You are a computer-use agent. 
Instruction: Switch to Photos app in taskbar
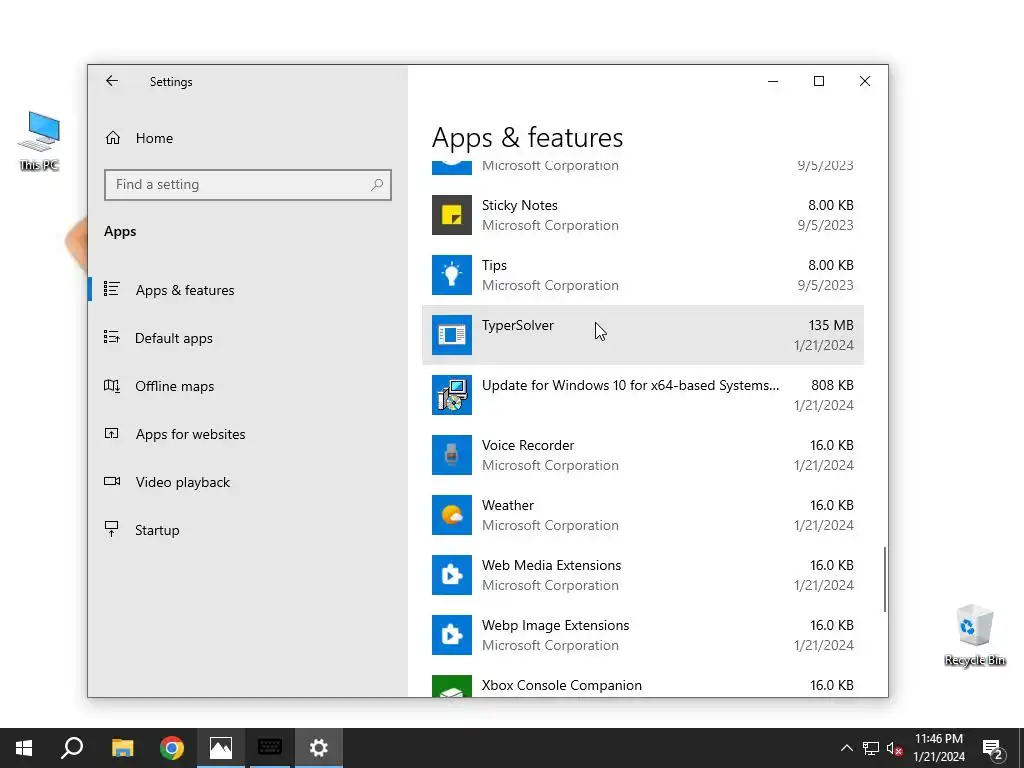(x=221, y=748)
